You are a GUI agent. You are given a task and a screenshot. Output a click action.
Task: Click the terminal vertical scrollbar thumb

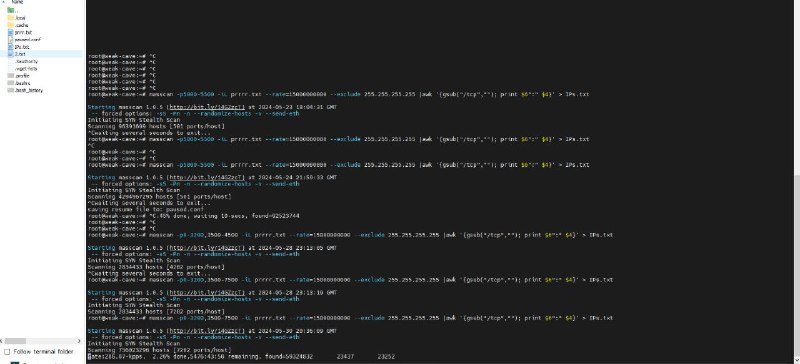pyautogui.click(x=796, y=265)
